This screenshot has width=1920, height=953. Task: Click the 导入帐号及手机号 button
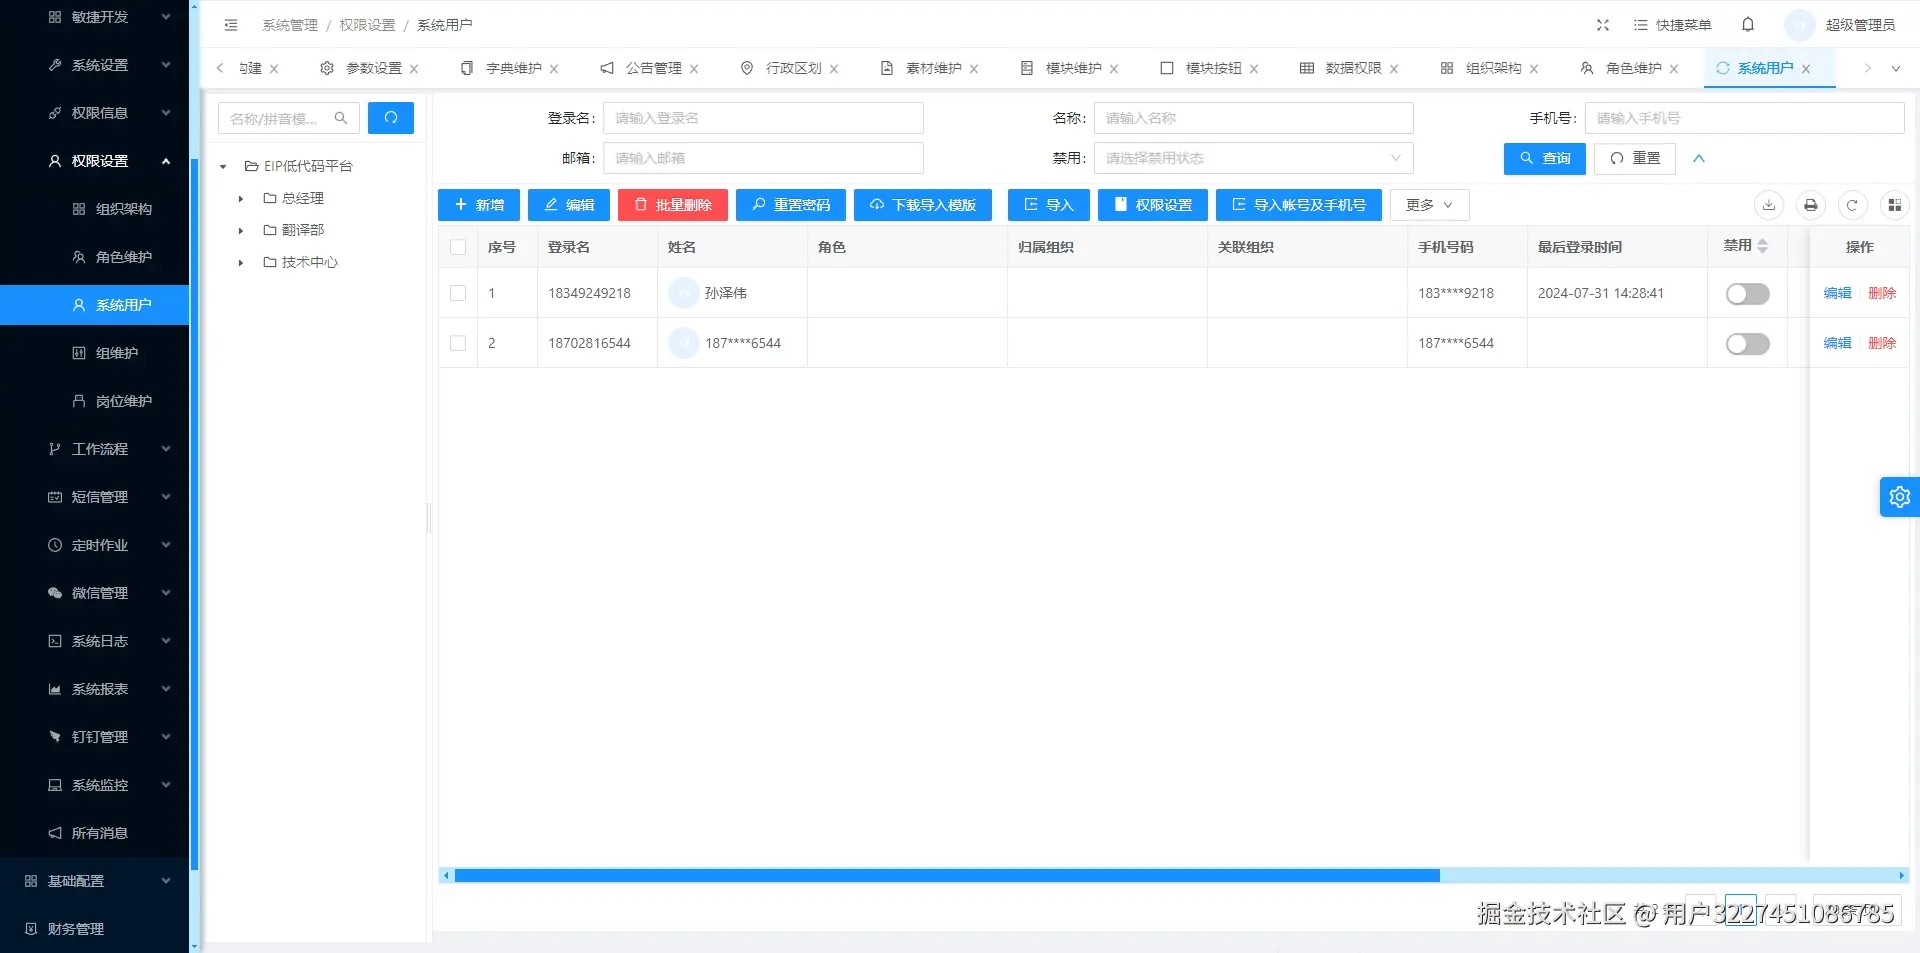[x=1299, y=205]
